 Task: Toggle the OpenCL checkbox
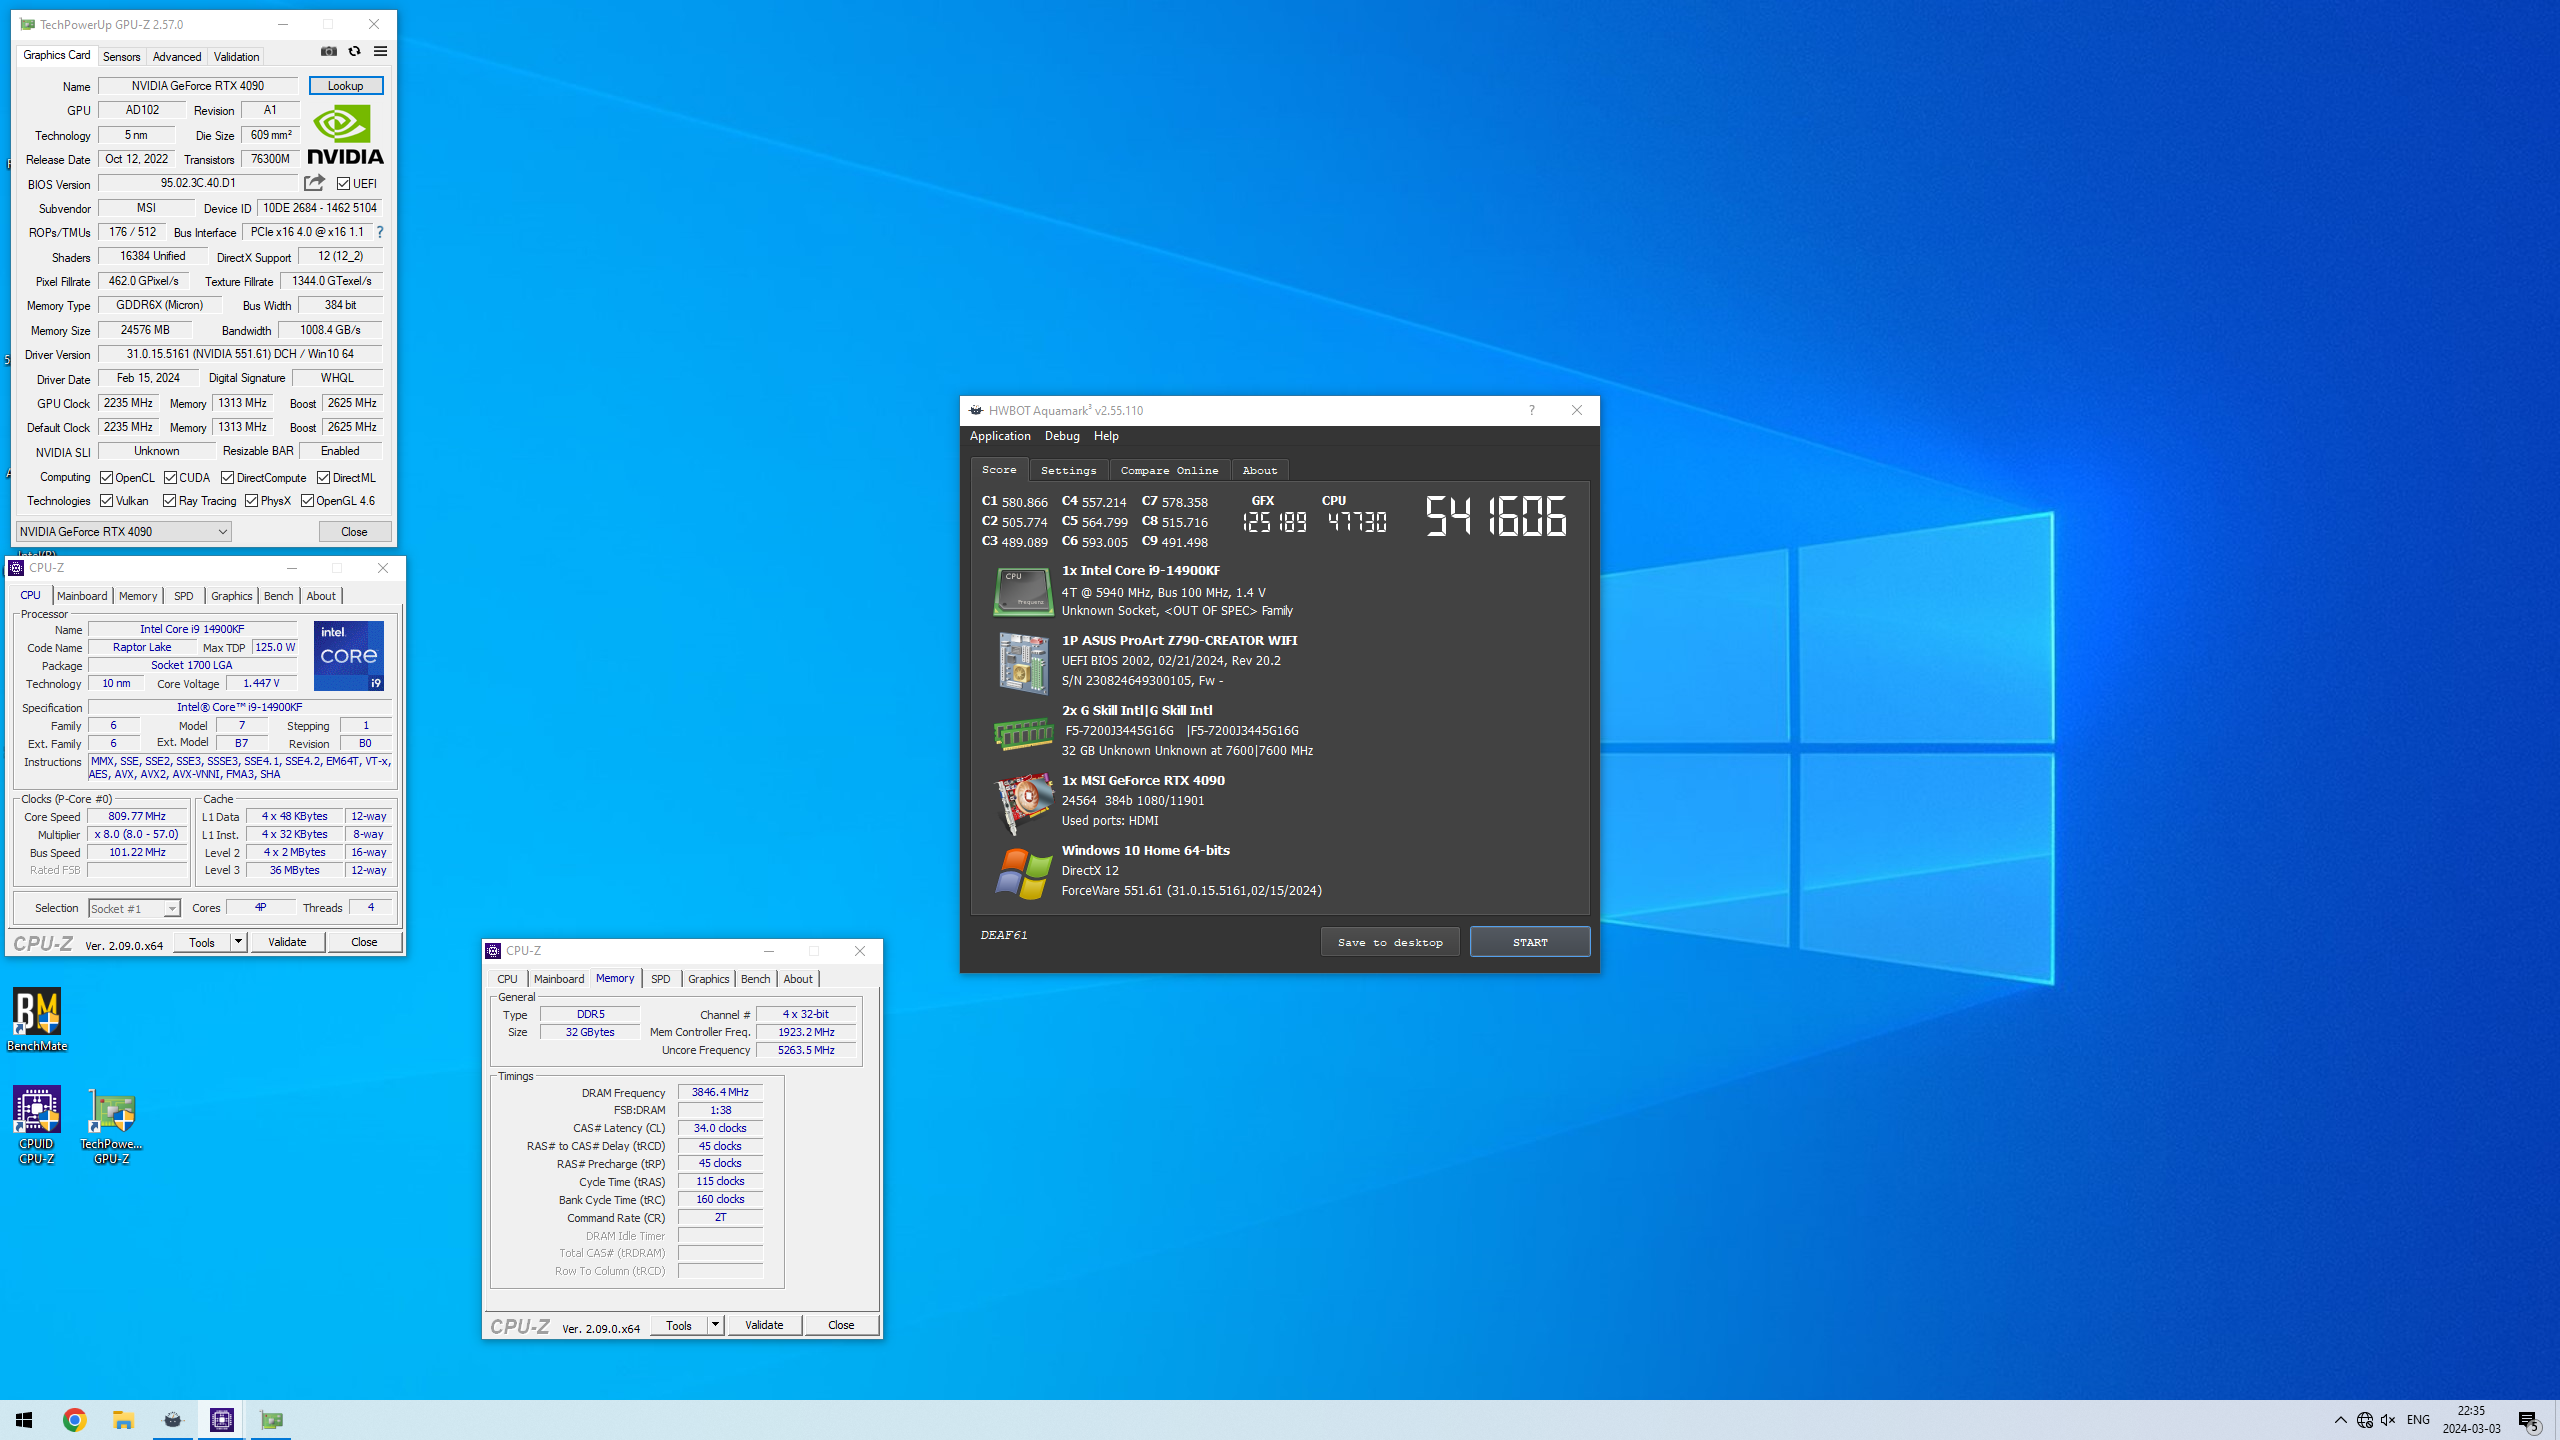click(106, 478)
